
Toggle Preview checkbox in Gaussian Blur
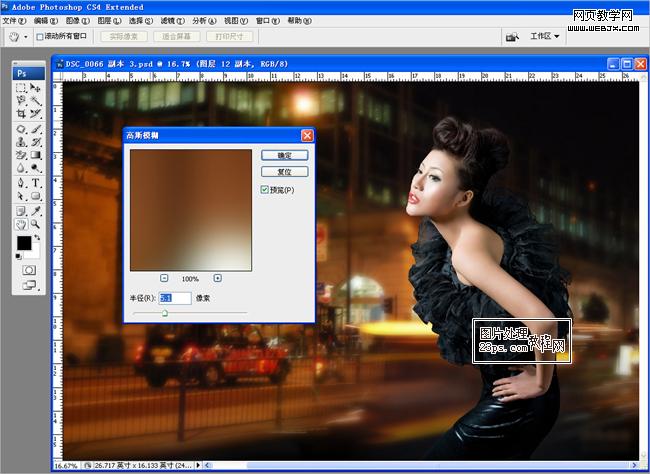pos(264,190)
